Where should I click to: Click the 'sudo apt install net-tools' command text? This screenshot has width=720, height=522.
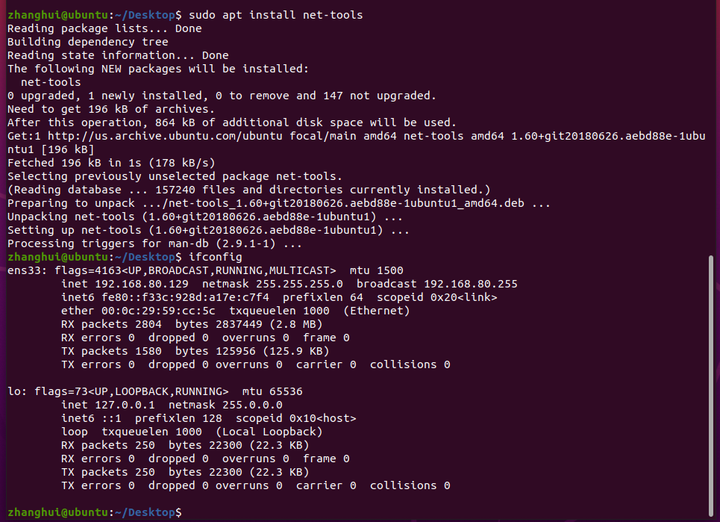[276, 15]
